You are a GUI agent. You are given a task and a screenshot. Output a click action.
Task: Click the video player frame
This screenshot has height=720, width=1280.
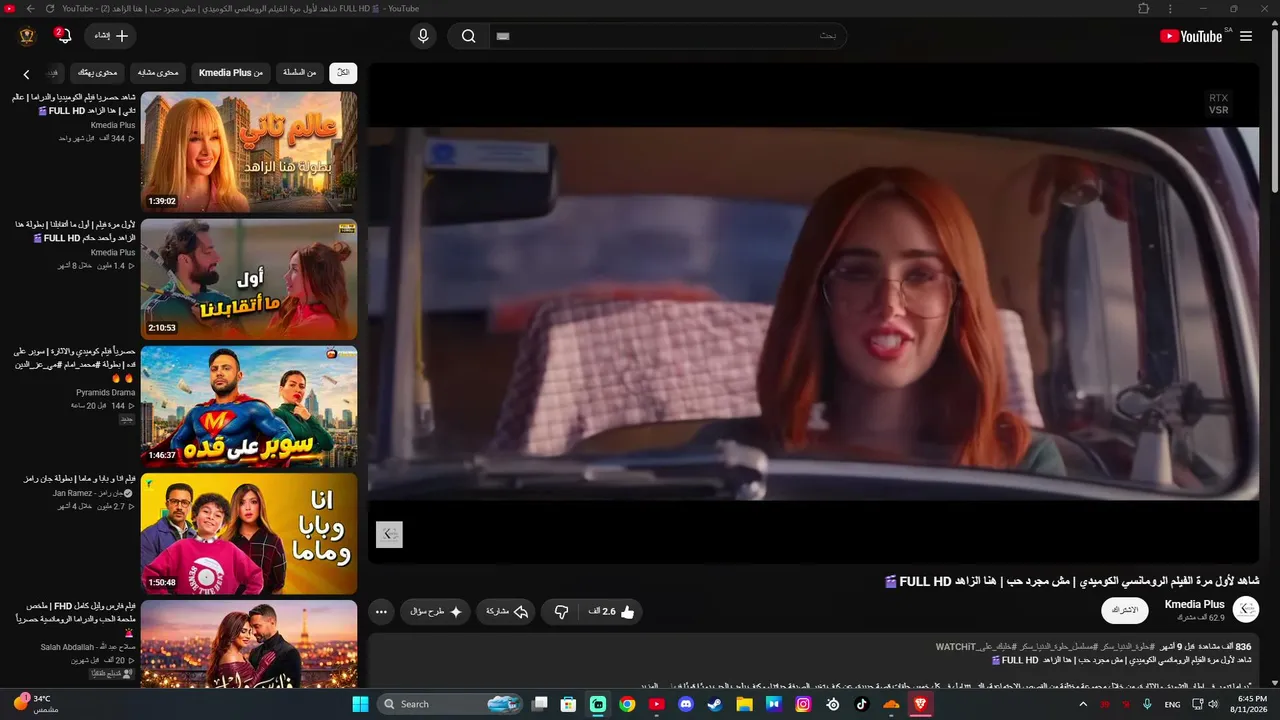pos(813,313)
